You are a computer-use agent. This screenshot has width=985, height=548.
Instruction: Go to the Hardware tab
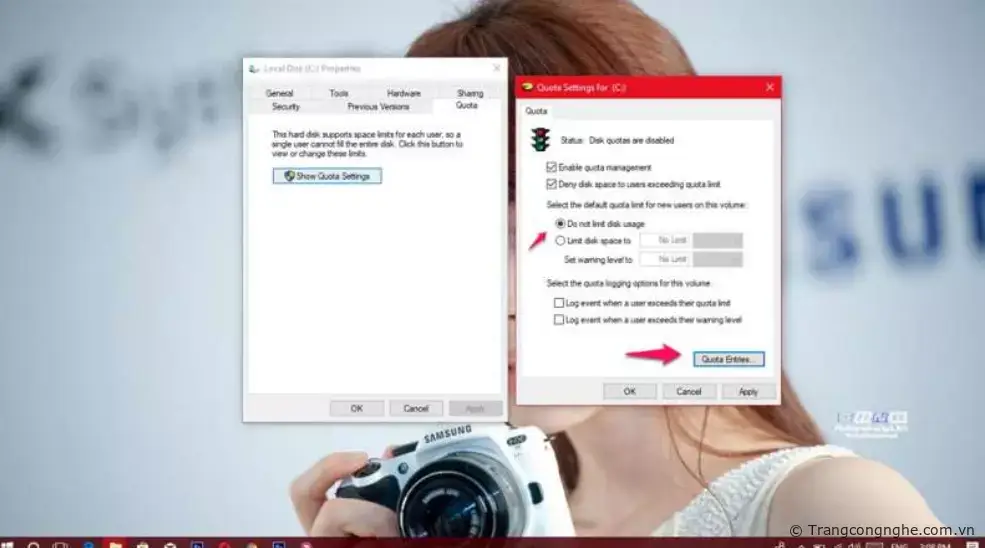[x=403, y=93]
